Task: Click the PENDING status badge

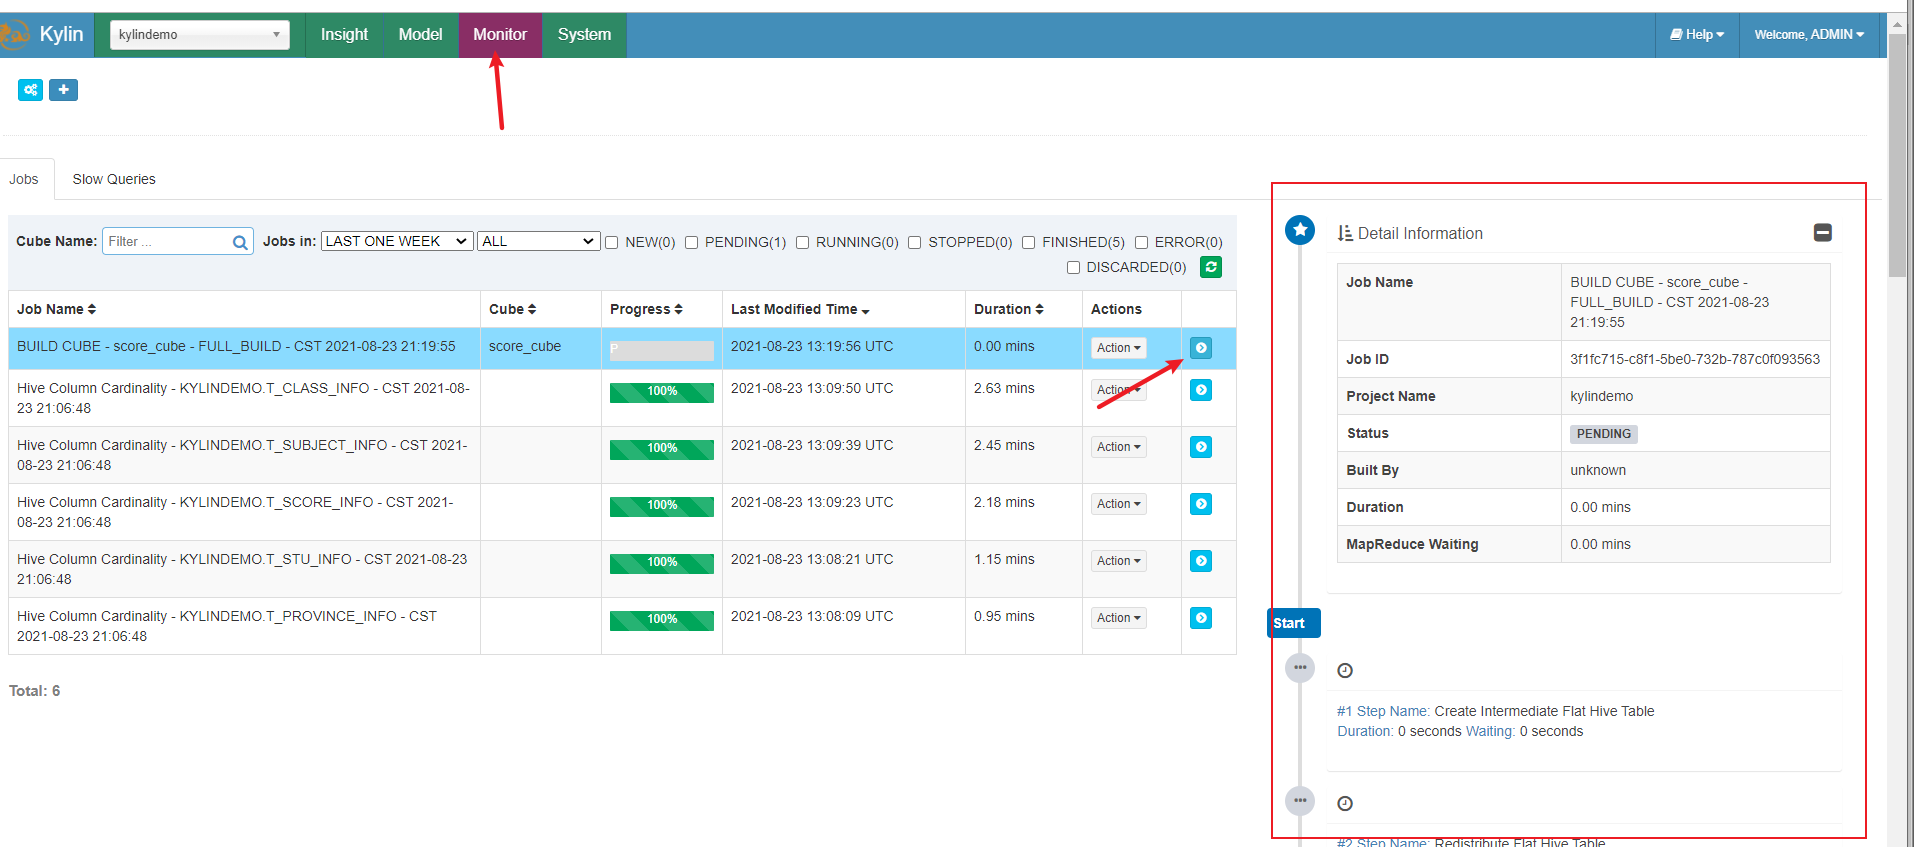Action: [1603, 434]
